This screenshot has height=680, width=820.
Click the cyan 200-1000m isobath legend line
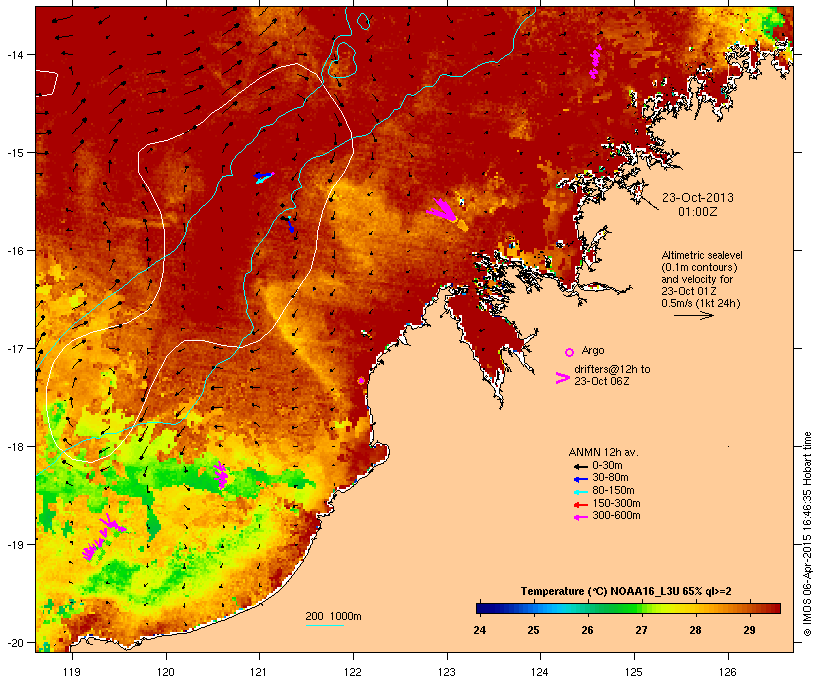point(324,625)
